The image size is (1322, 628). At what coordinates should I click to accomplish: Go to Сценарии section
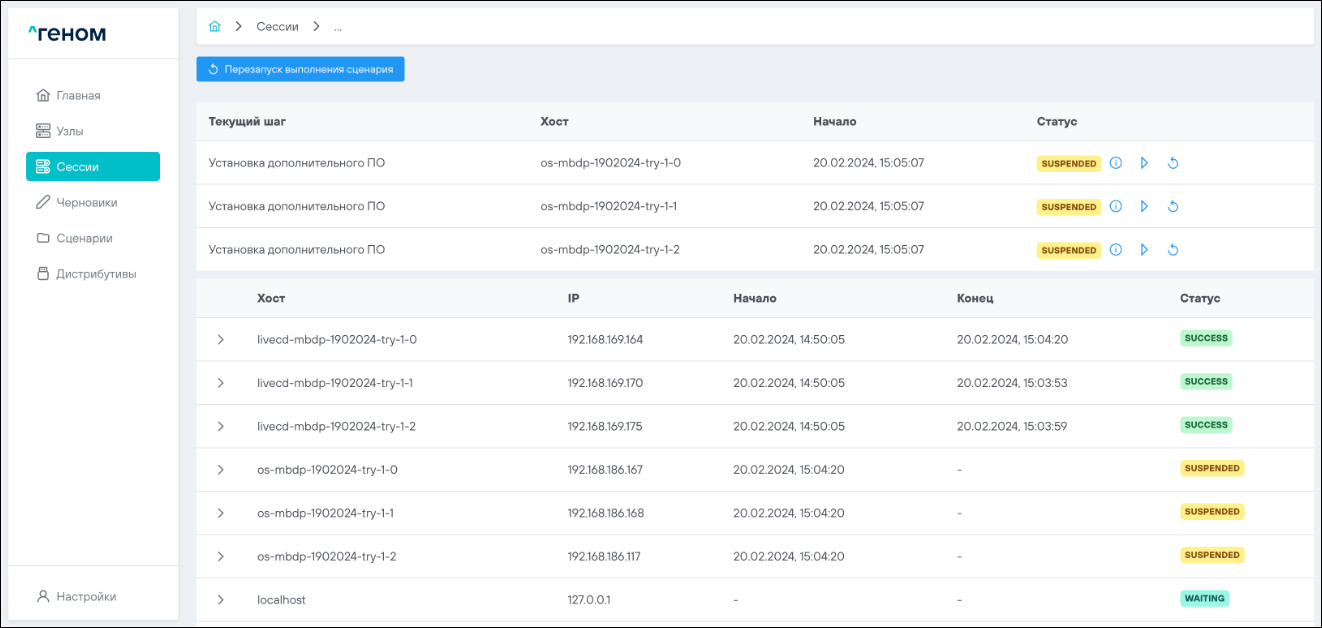84,238
